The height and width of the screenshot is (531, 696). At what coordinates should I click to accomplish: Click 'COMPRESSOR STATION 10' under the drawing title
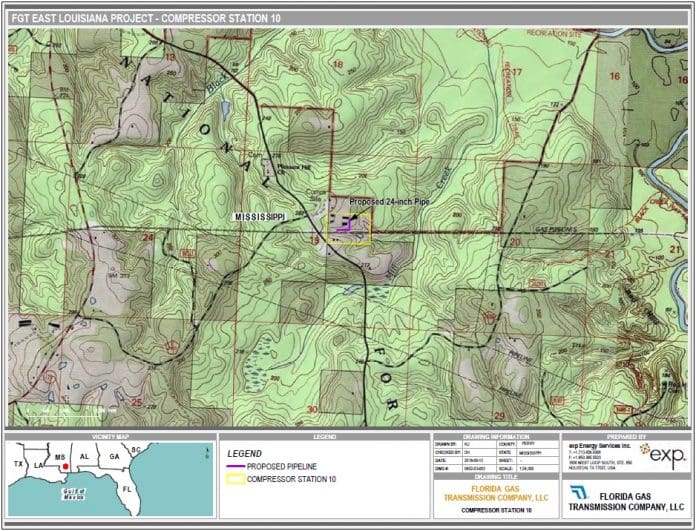click(496, 511)
